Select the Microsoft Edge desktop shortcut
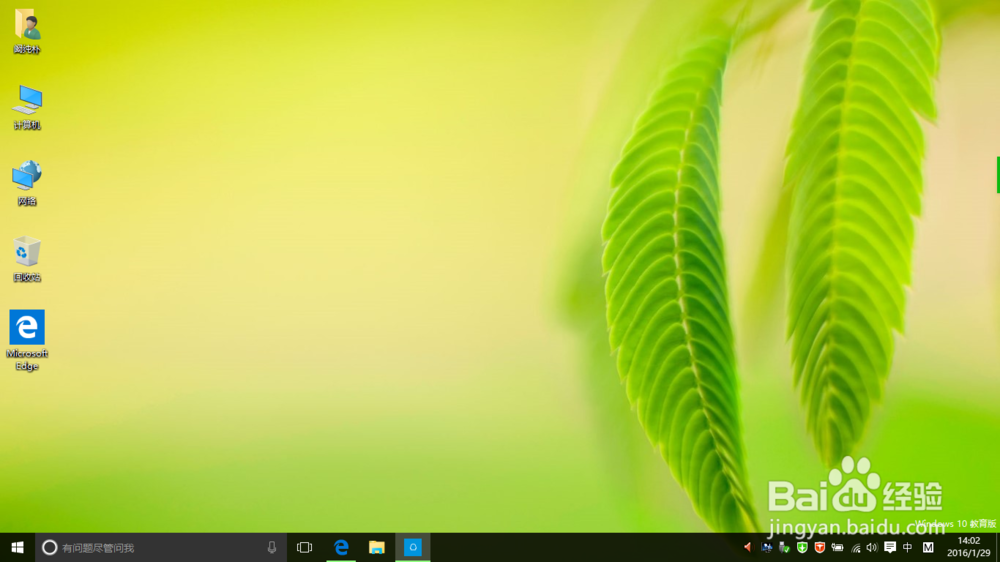The width and height of the screenshot is (1000, 562). [27, 341]
